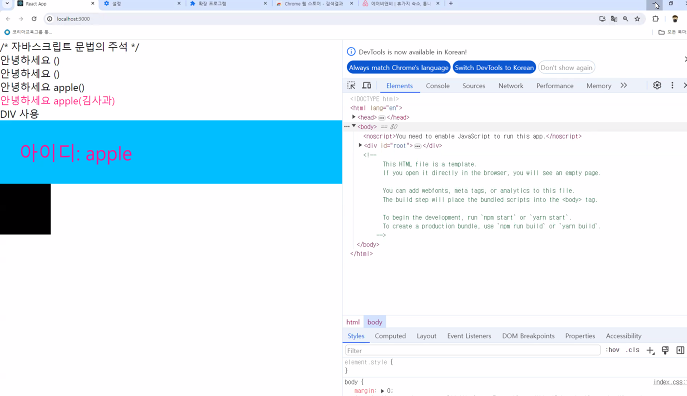
Task: Show more DevTools tabs chevron
Action: [623, 85]
